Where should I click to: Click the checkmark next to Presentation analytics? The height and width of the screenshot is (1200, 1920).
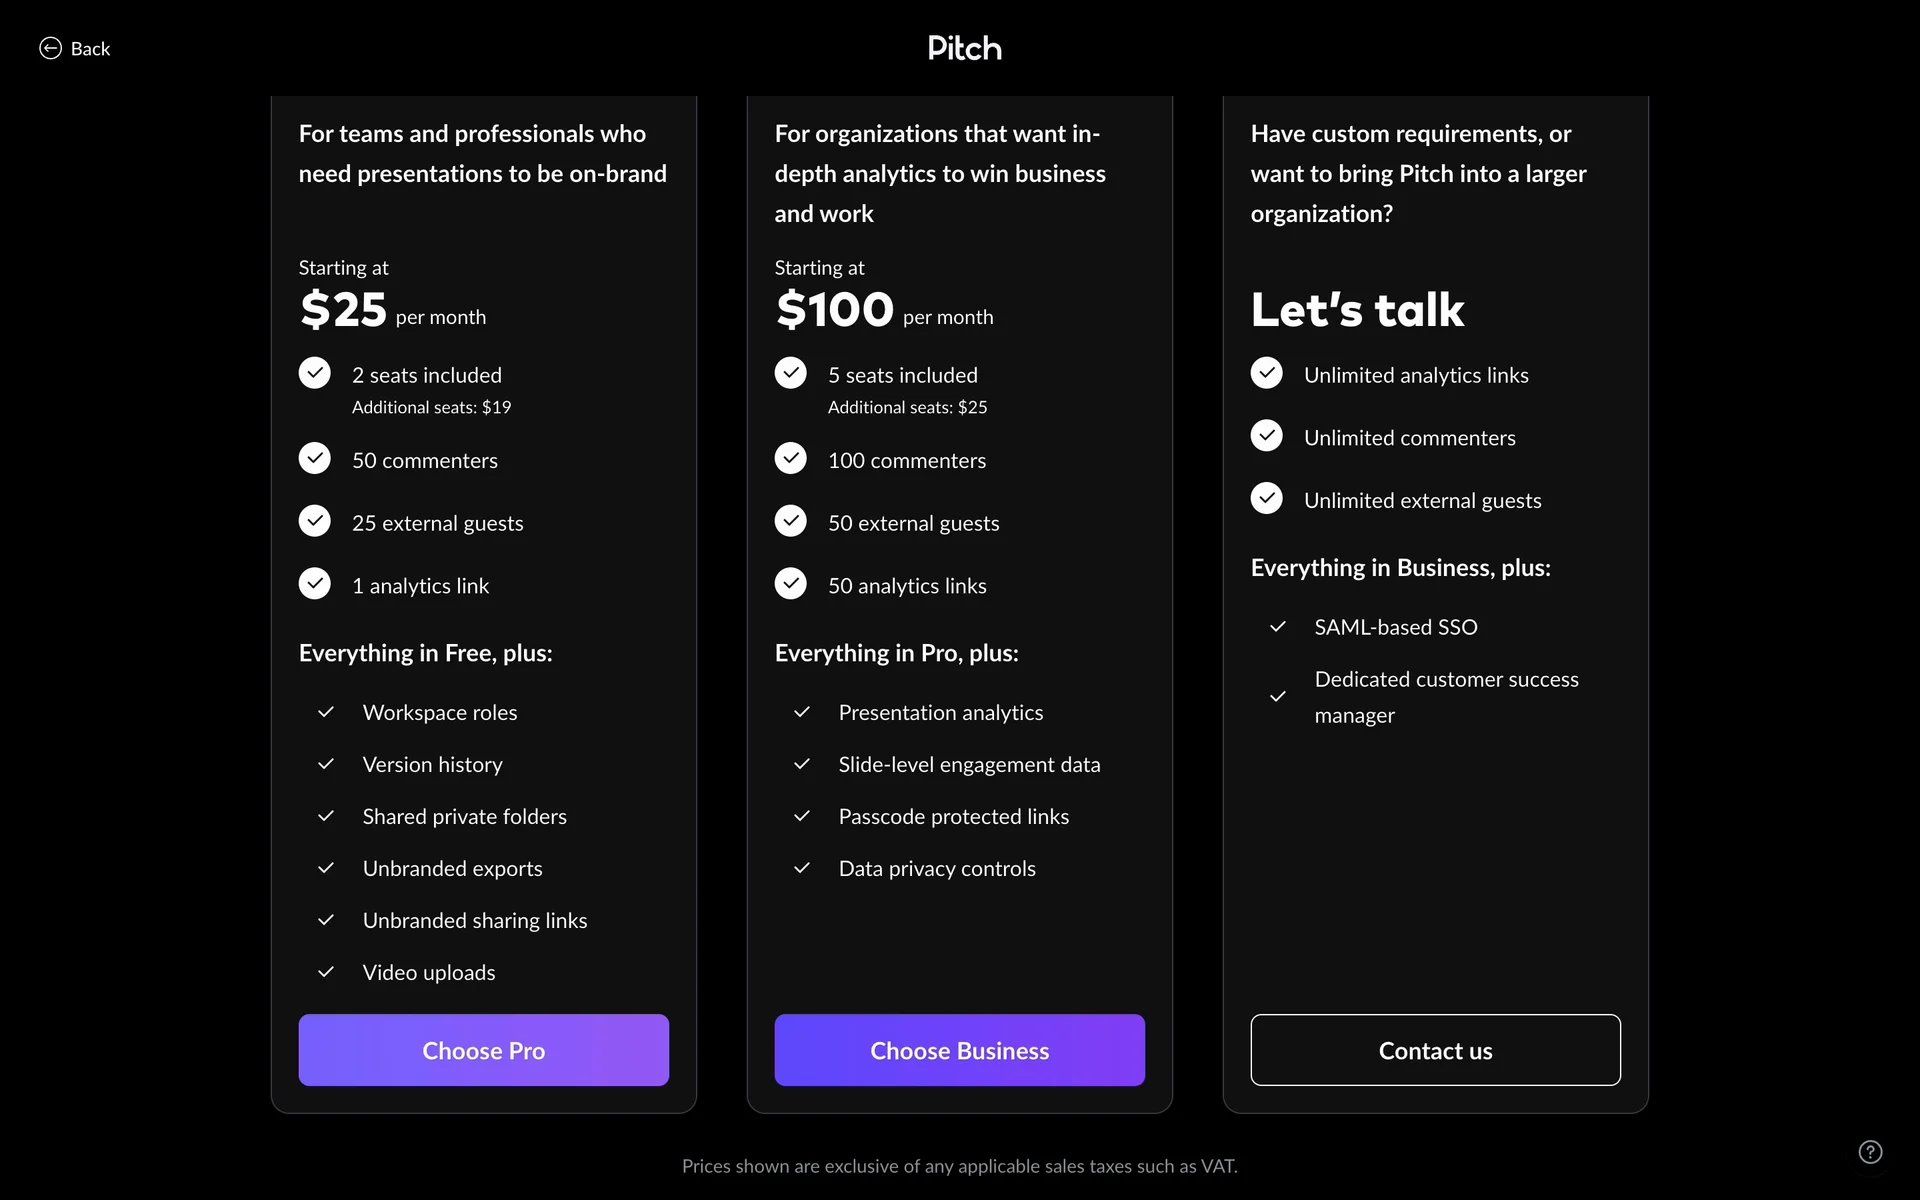coord(802,712)
